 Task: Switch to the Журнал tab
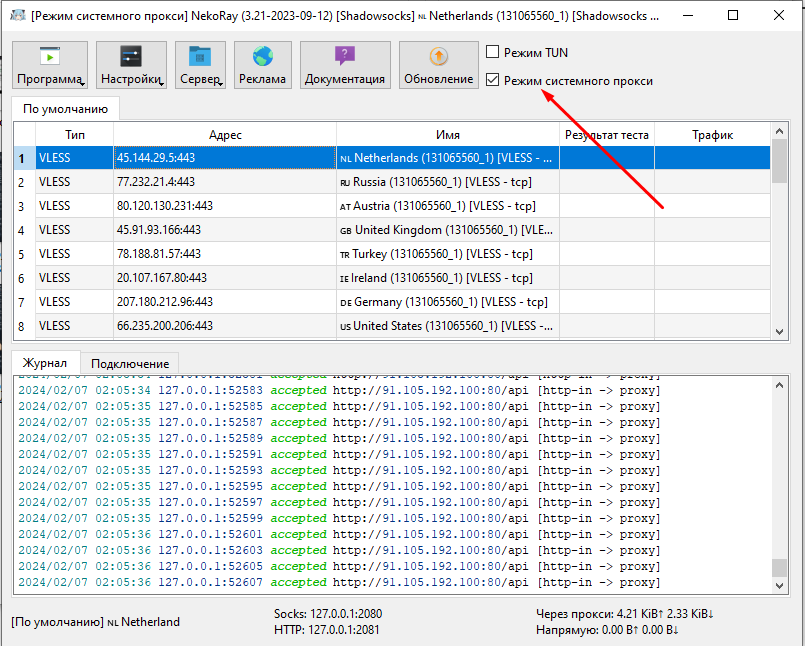[x=46, y=363]
